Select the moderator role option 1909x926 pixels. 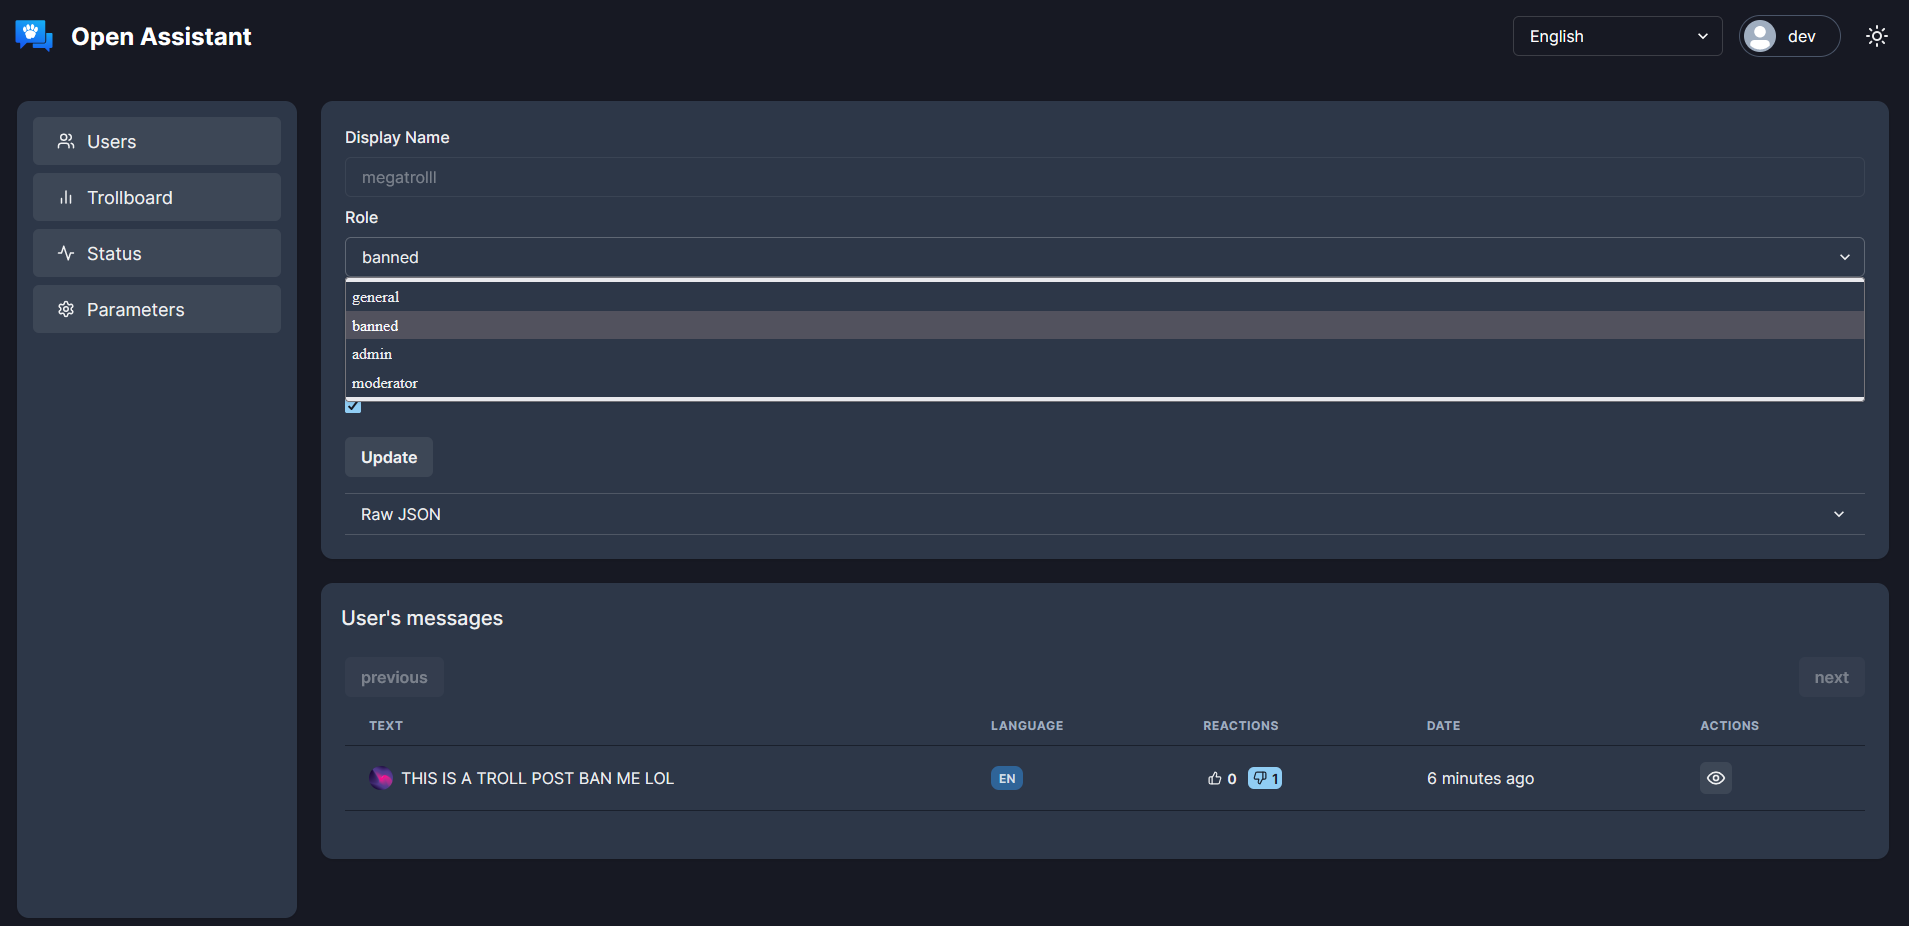(x=1104, y=383)
